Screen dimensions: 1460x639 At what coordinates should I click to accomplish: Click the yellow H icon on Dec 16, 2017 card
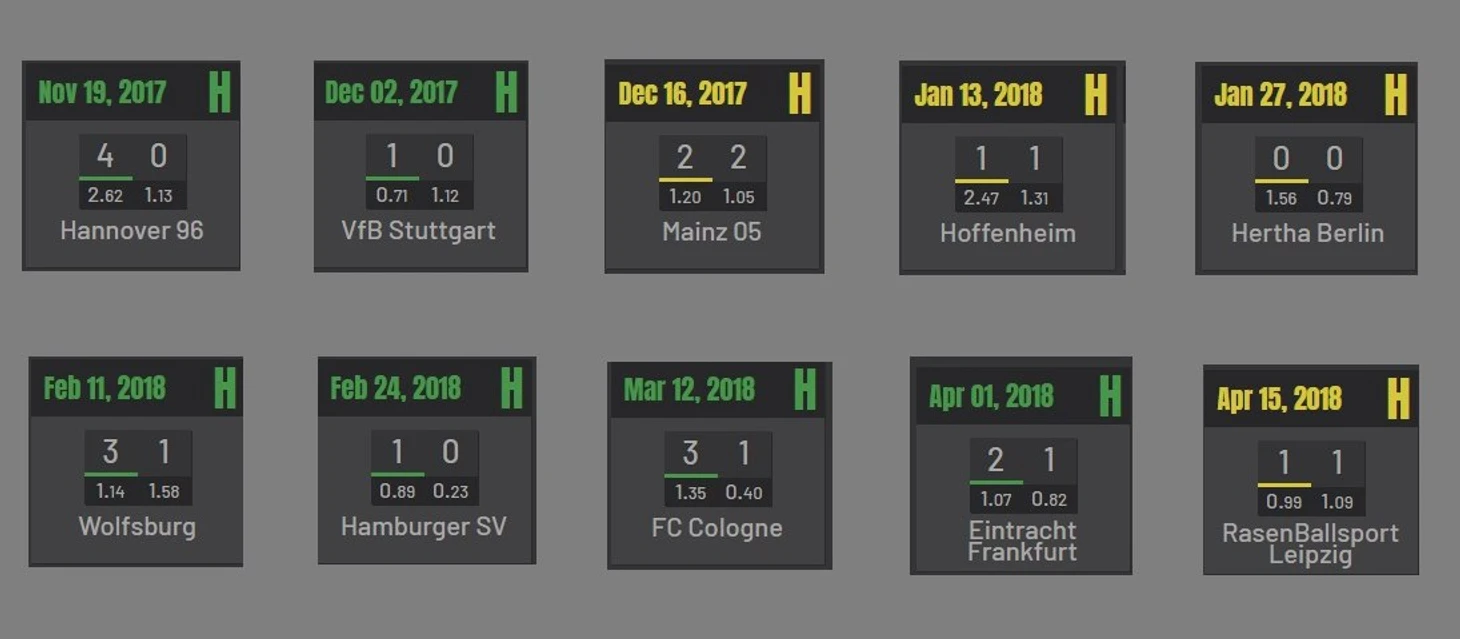[x=799, y=94]
